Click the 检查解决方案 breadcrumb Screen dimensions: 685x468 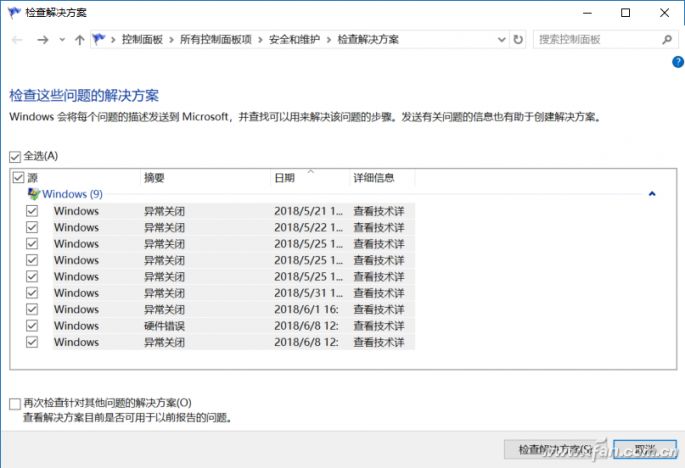click(x=368, y=40)
